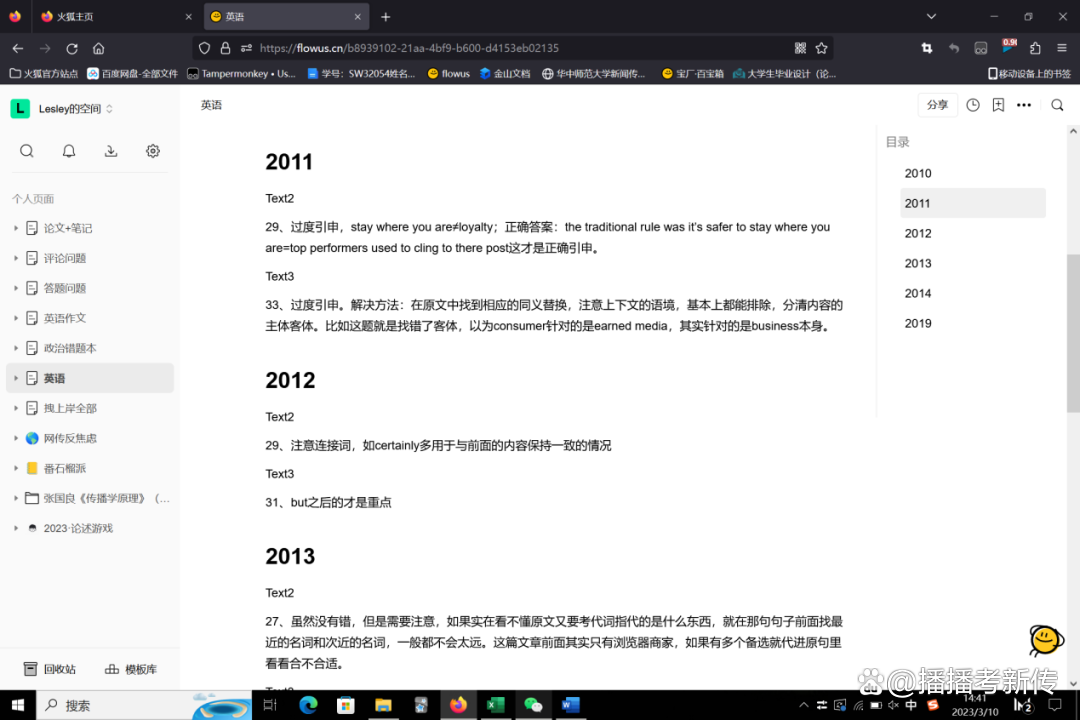Open the list all tabs dropdown arrow

pos(931,17)
